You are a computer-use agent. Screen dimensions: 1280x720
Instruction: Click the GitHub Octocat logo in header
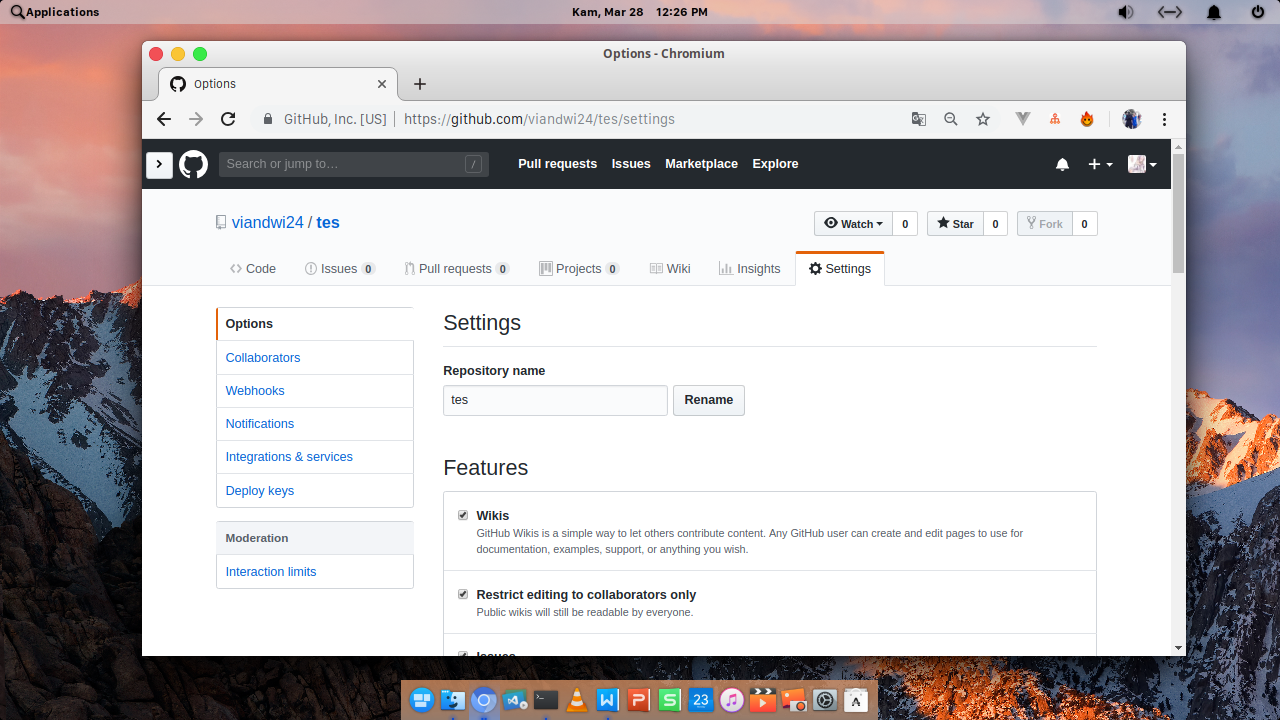pyautogui.click(x=193, y=164)
